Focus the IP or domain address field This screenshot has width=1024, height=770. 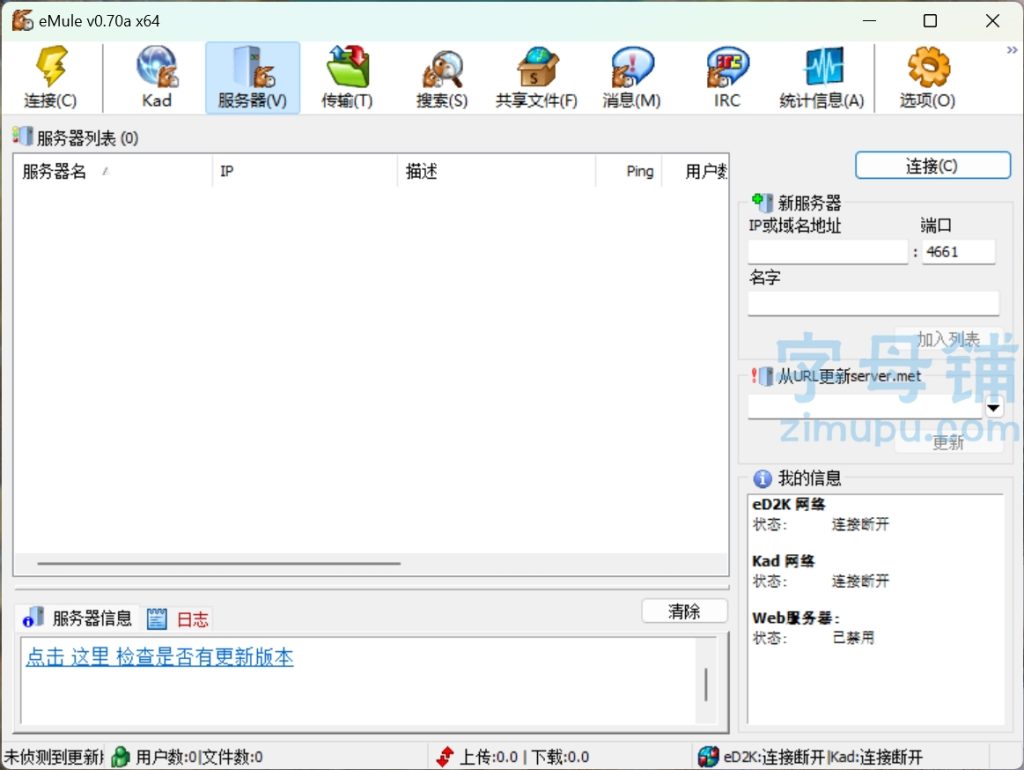pyautogui.click(x=827, y=252)
